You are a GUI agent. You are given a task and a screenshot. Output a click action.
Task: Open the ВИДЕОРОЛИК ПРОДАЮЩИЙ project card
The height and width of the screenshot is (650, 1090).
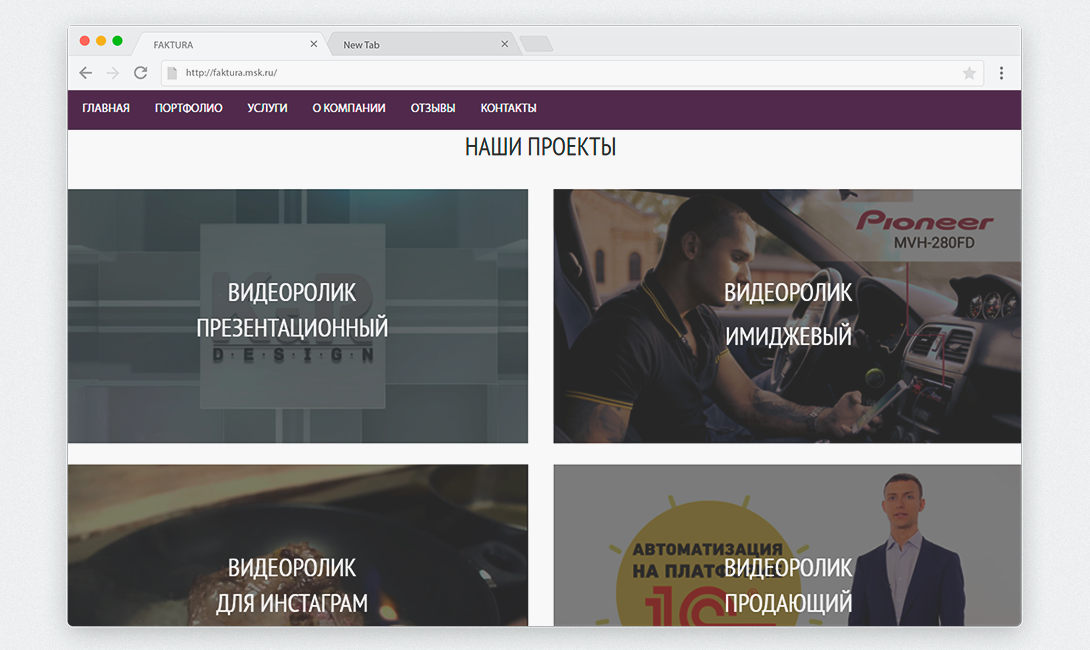click(787, 545)
